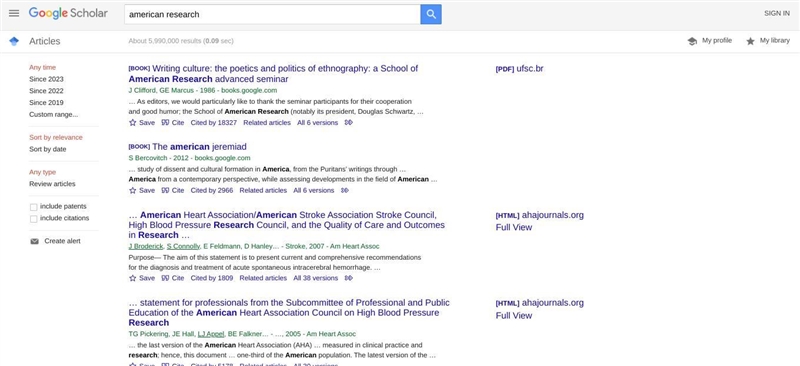The image size is (800, 366).
Task: Click the My library star icon
Action: [x=750, y=41]
